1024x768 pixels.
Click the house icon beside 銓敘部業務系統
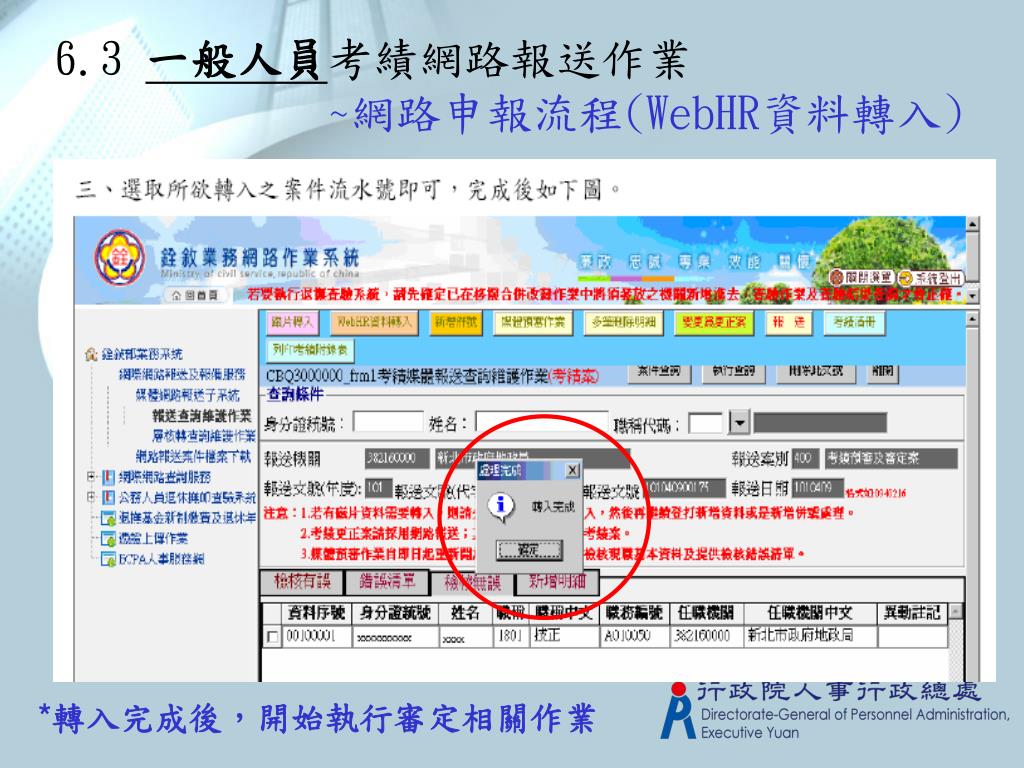pos(91,355)
